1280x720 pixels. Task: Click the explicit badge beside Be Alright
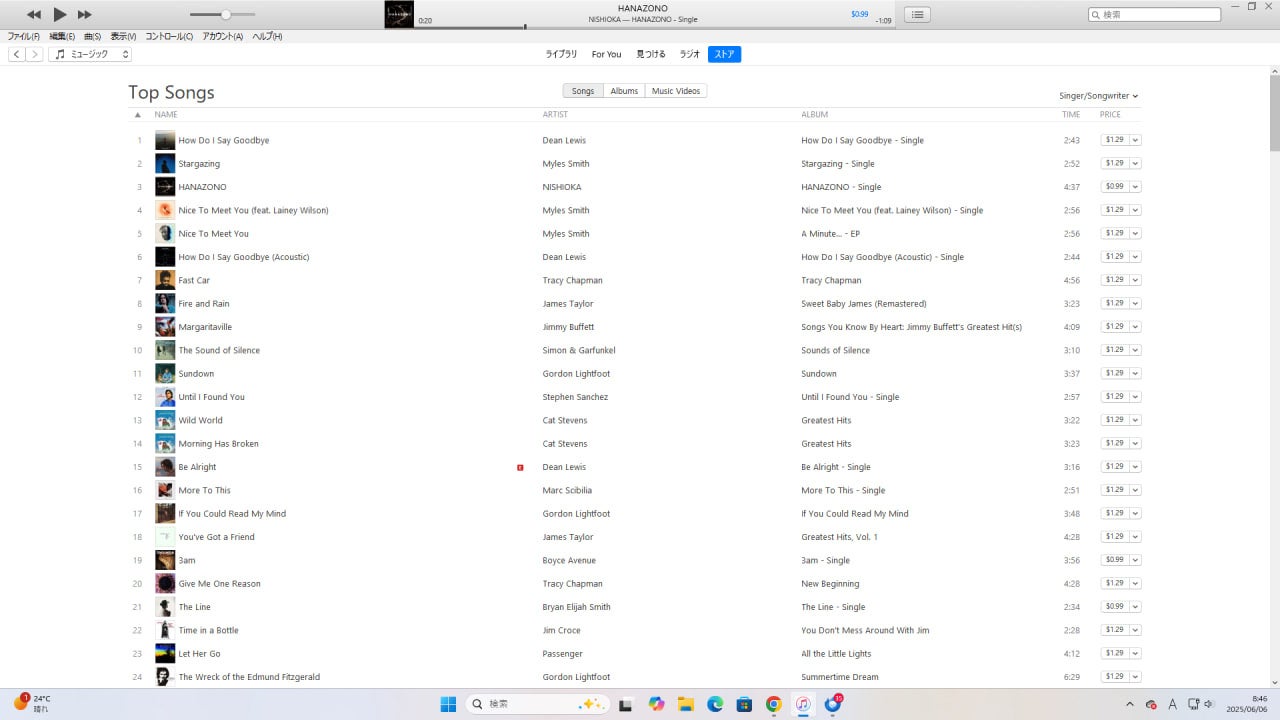coord(520,467)
